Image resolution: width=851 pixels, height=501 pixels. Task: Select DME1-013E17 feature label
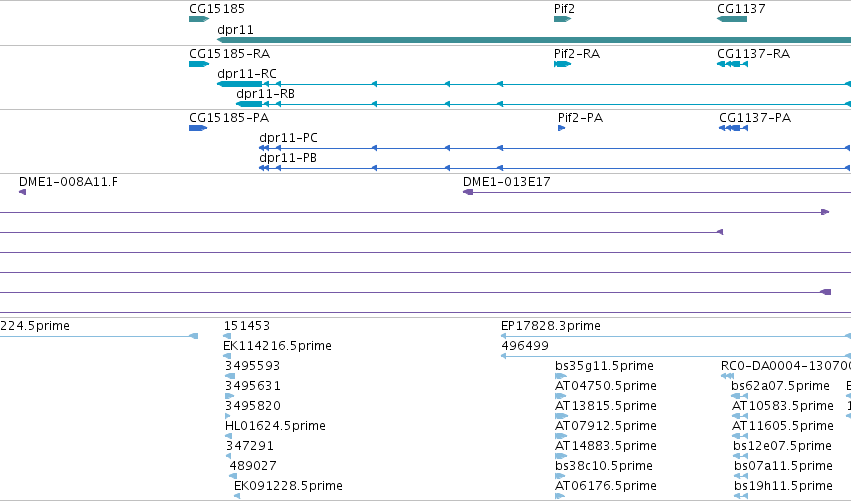point(506,182)
